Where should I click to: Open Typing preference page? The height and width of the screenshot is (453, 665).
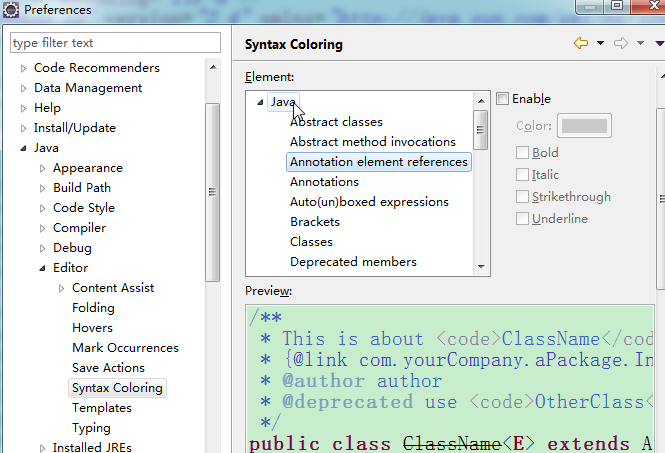click(92, 428)
